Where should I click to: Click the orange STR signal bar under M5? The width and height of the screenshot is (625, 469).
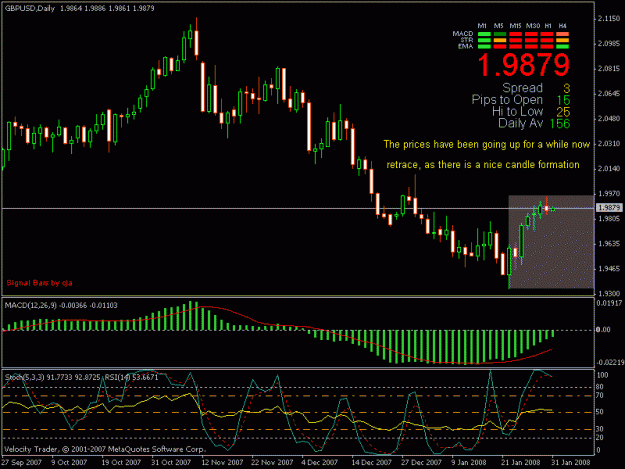(x=500, y=40)
